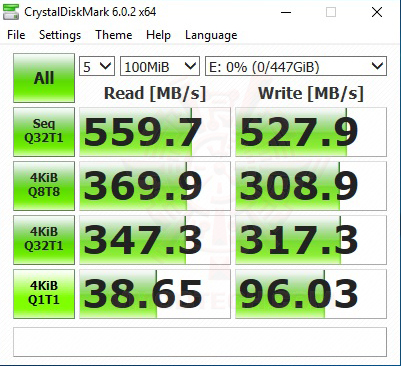Close the CrystalDiskMark window
The image size is (401, 366).
coord(377,13)
